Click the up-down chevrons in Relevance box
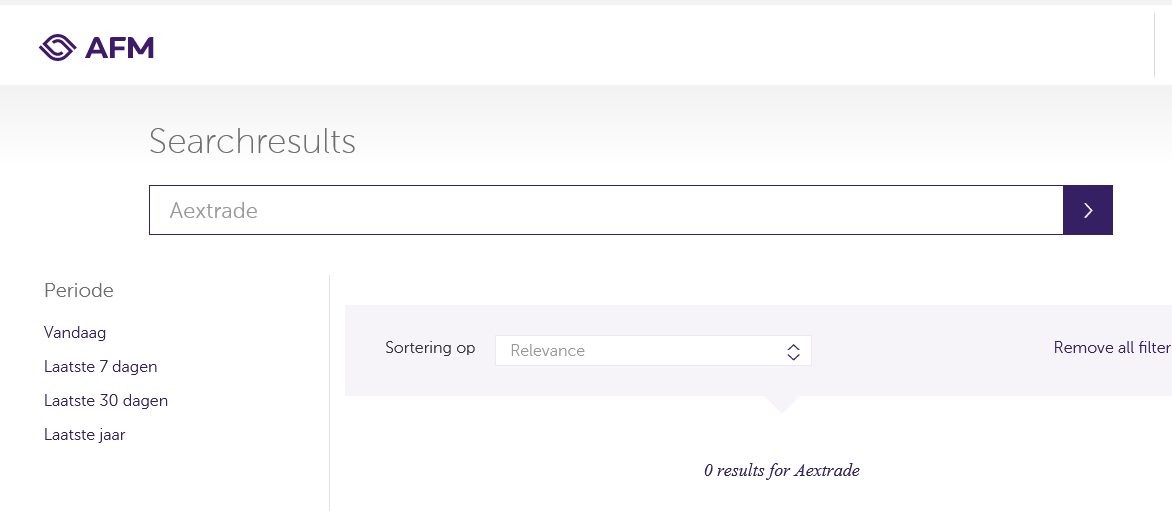 tap(793, 351)
